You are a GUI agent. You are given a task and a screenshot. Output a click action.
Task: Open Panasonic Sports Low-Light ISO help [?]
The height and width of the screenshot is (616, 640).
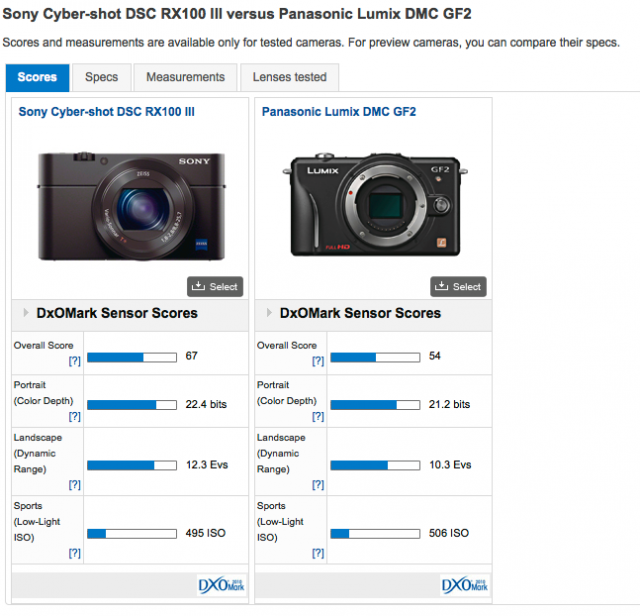tap(318, 553)
